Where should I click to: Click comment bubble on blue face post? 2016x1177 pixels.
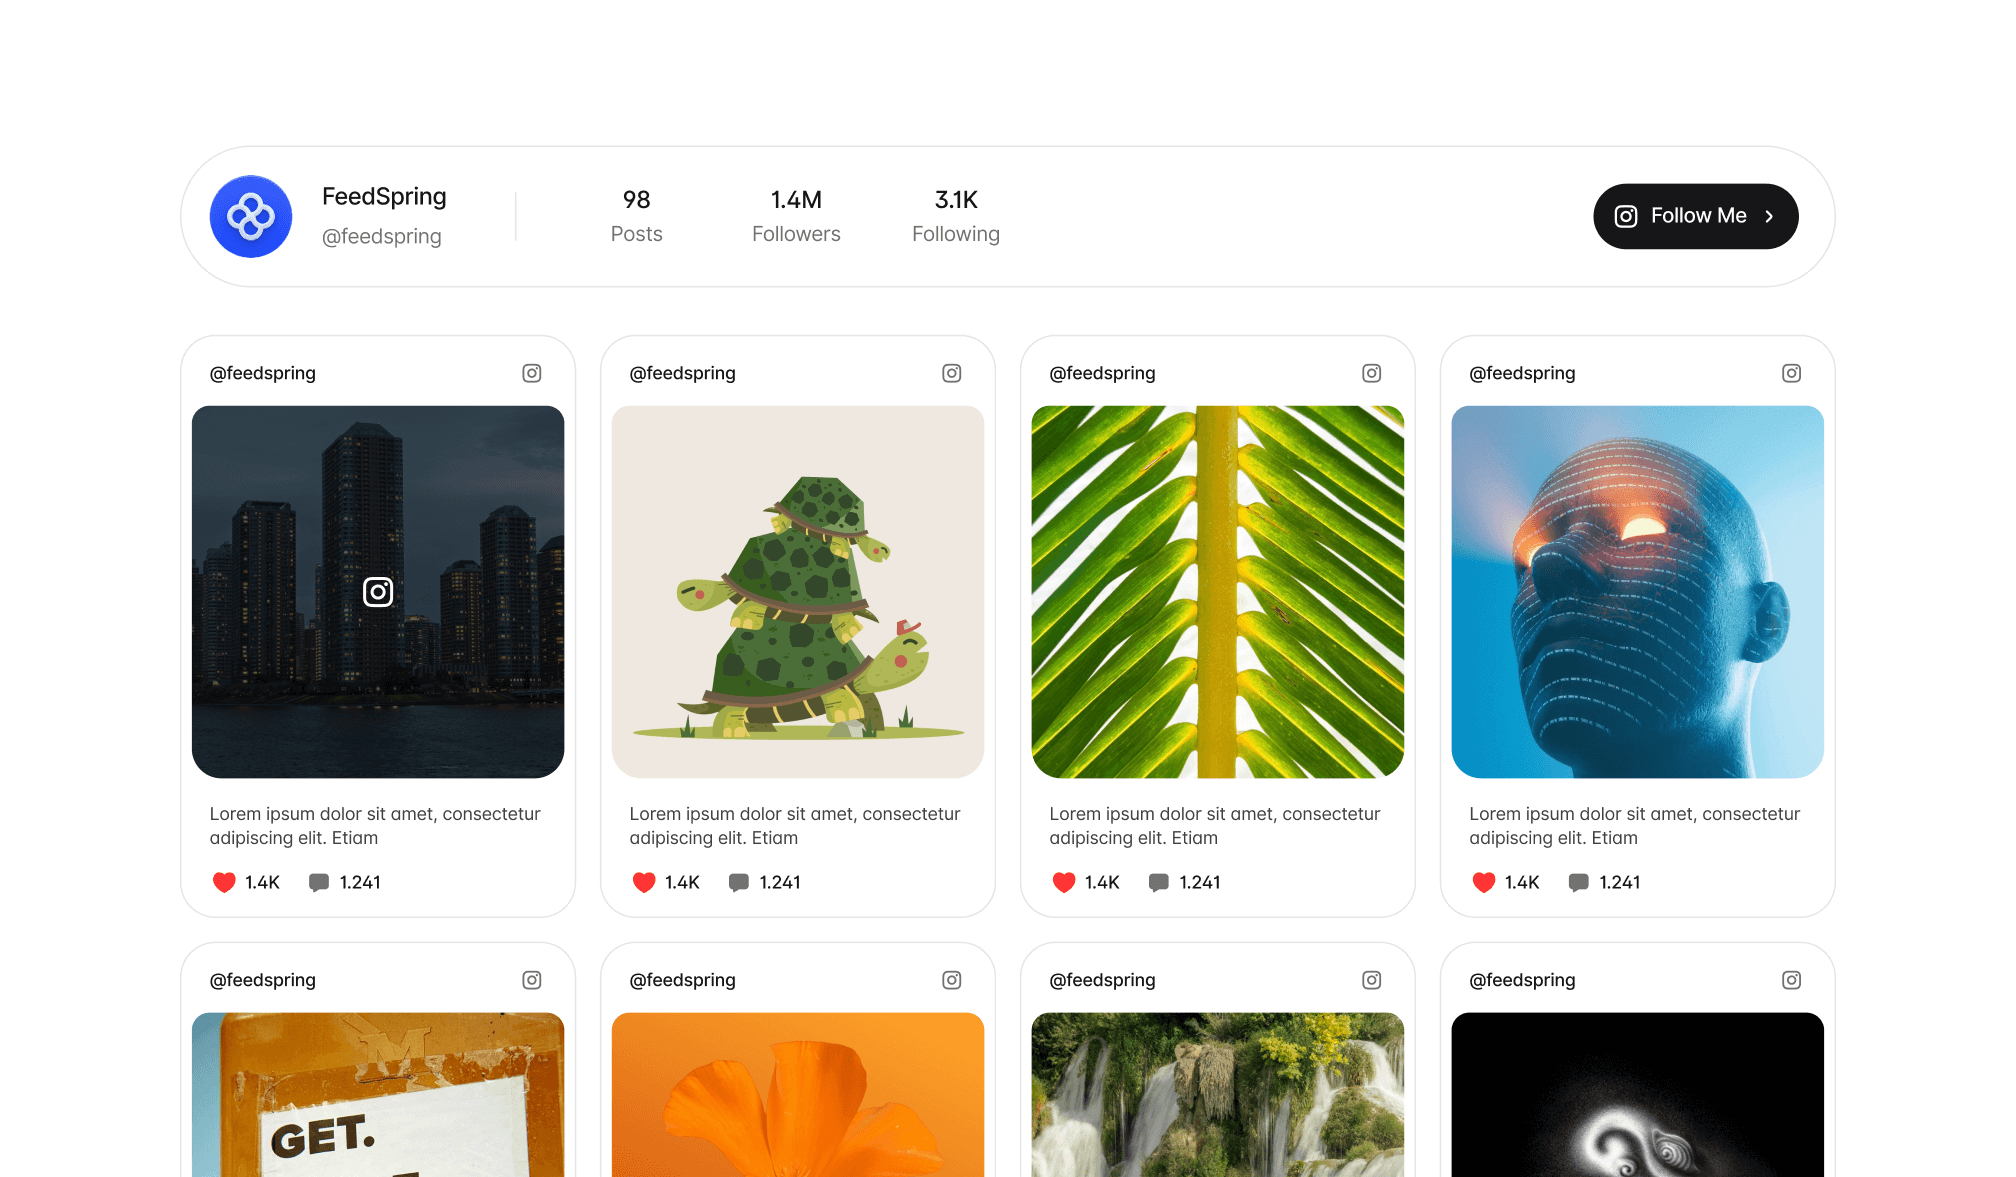pyautogui.click(x=1579, y=882)
